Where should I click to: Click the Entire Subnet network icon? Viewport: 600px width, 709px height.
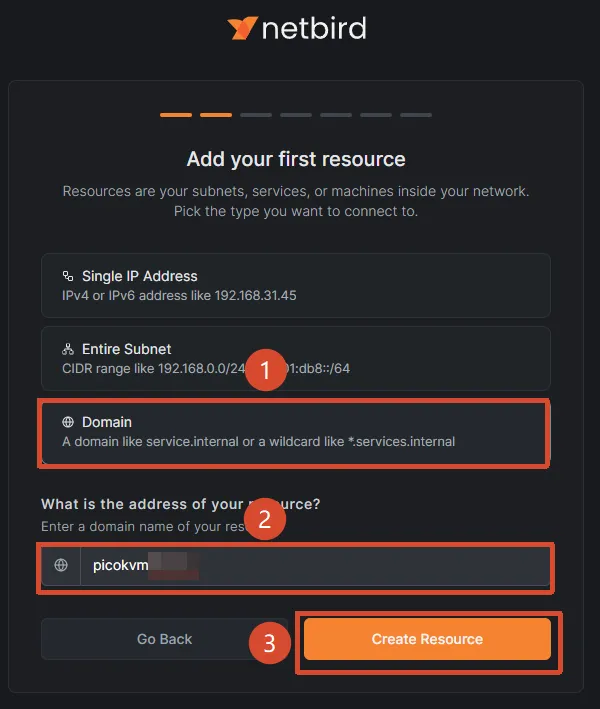[68, 349]
